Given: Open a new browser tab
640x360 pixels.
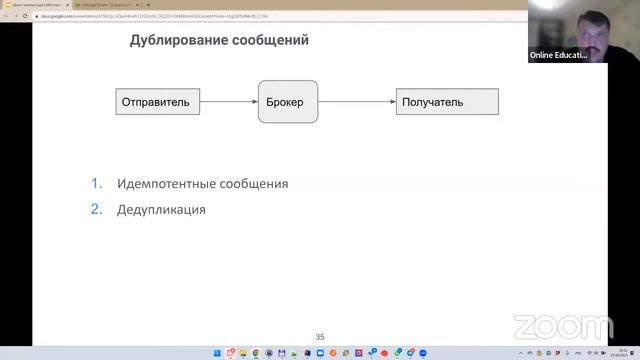Looking at the screenshot, I should [x=148, y=5].
